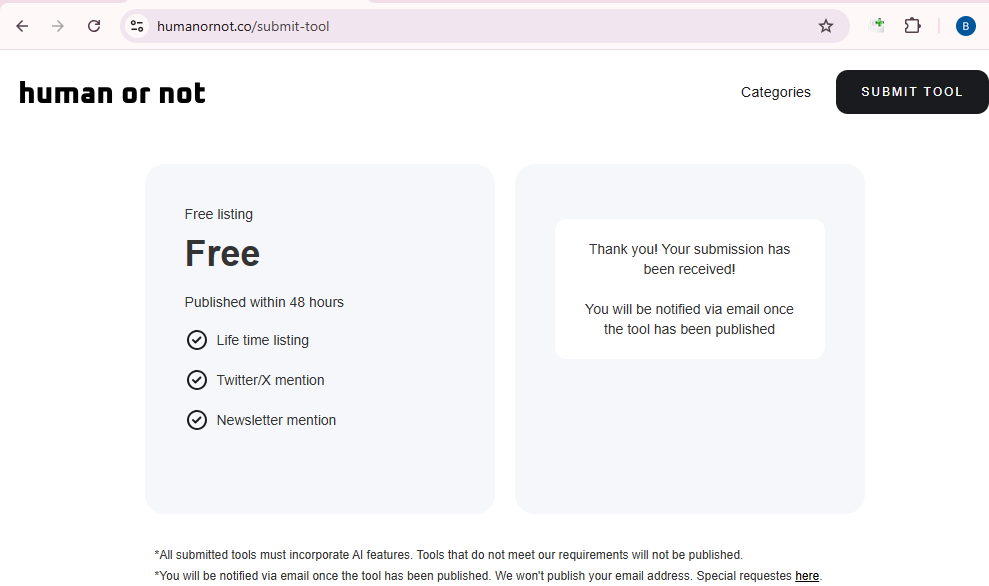Open site information icon in address bar

(x=138, y=26)
